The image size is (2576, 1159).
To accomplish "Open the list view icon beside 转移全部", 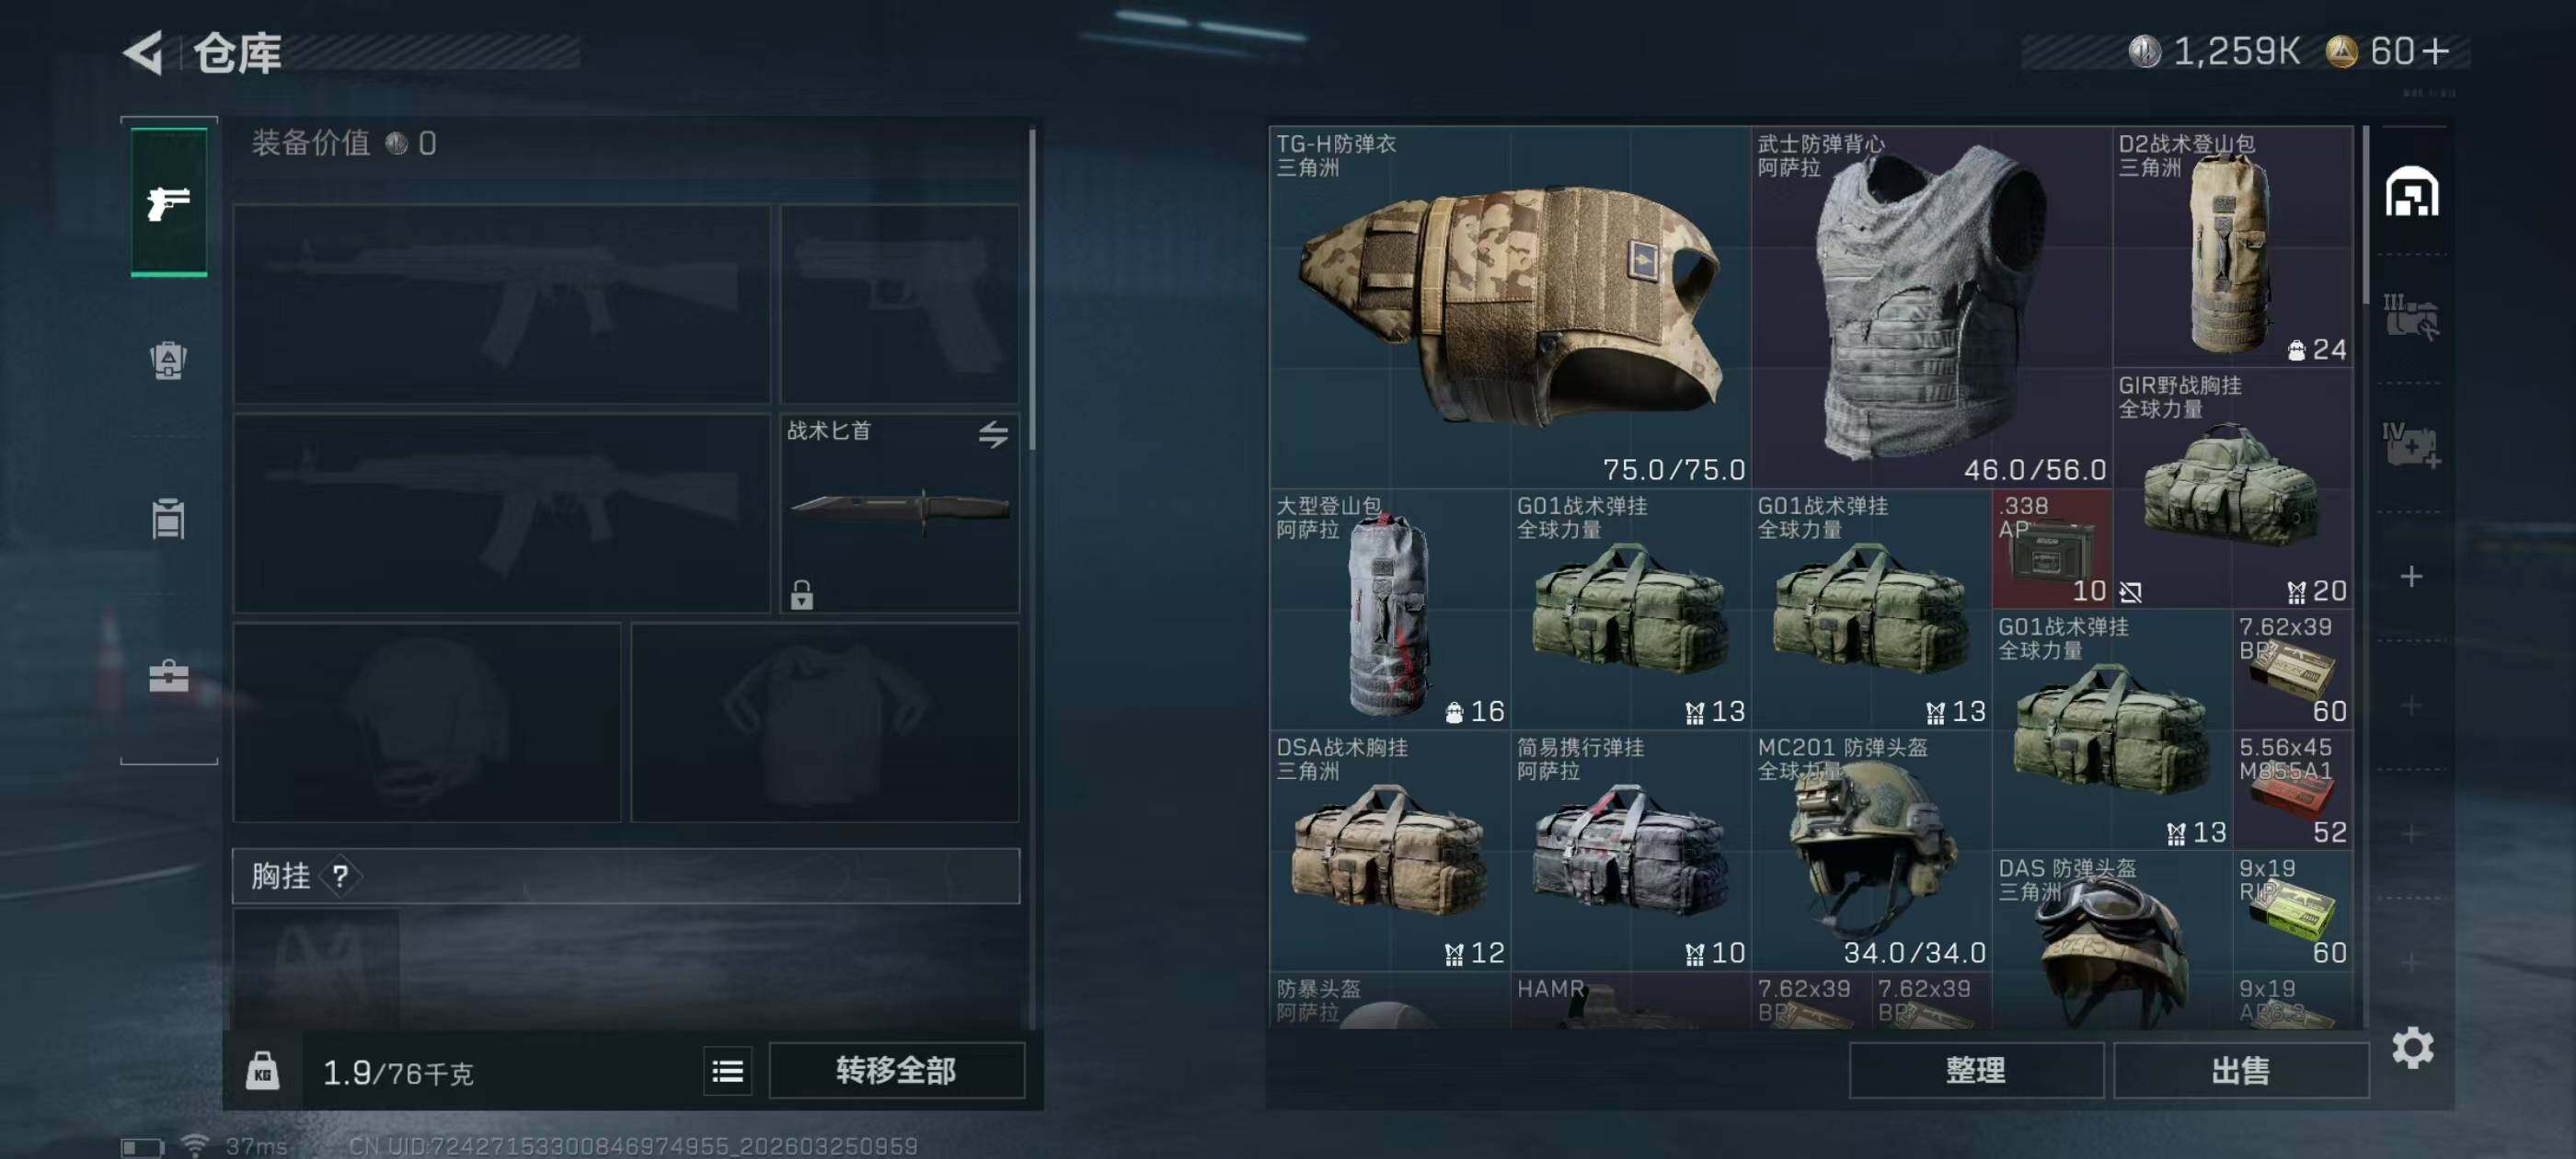I will click(x=727, y=1071).
